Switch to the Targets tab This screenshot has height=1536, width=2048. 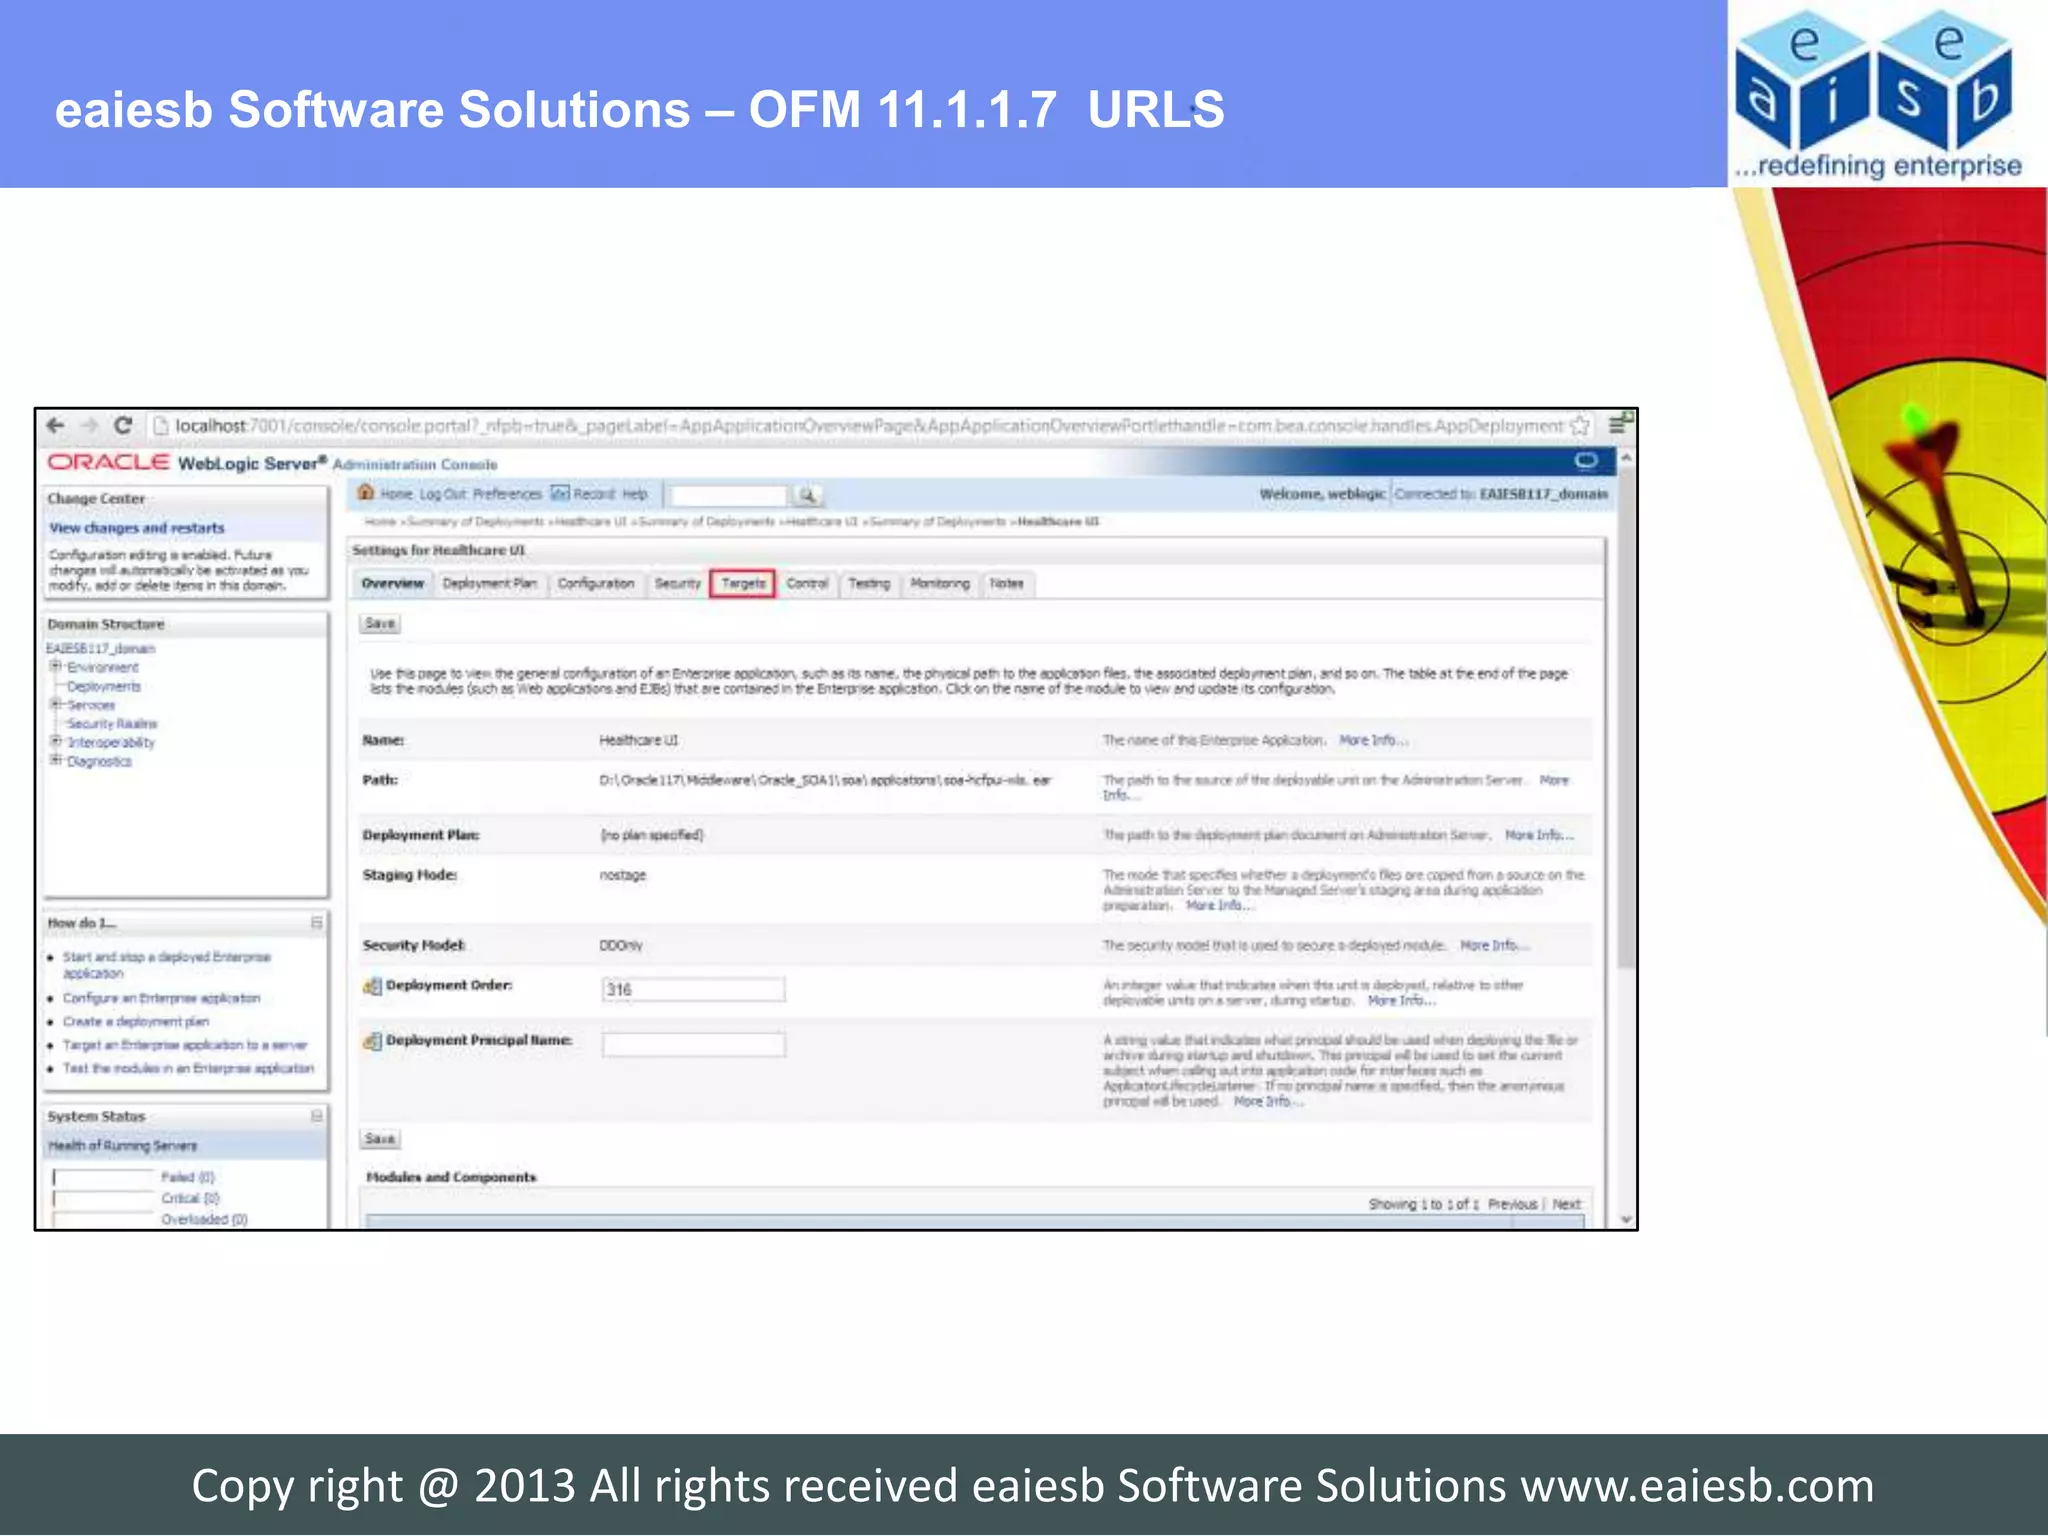pyautogui.click(x=743, y=583)
